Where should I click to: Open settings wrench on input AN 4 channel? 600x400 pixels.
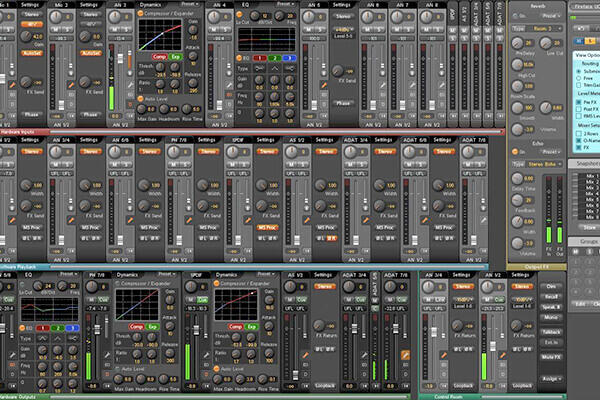tap(229, 85)
